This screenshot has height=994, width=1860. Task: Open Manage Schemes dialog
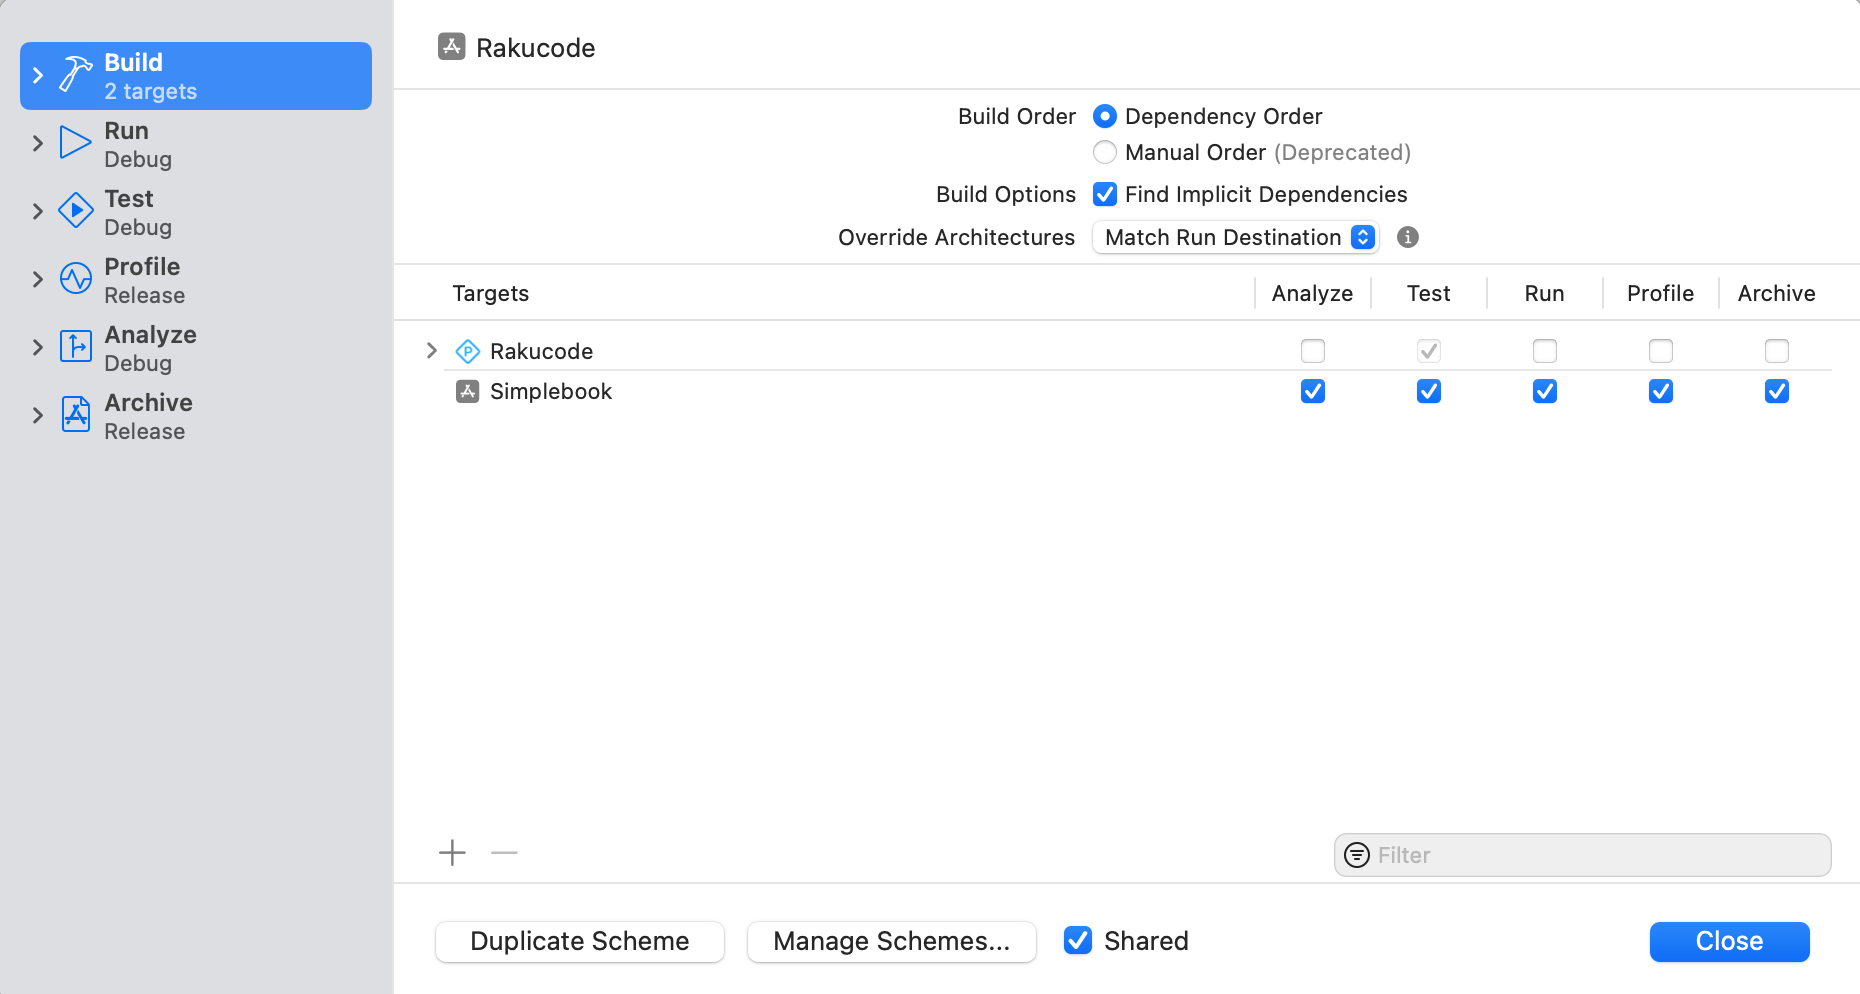(x=891, y=941)
